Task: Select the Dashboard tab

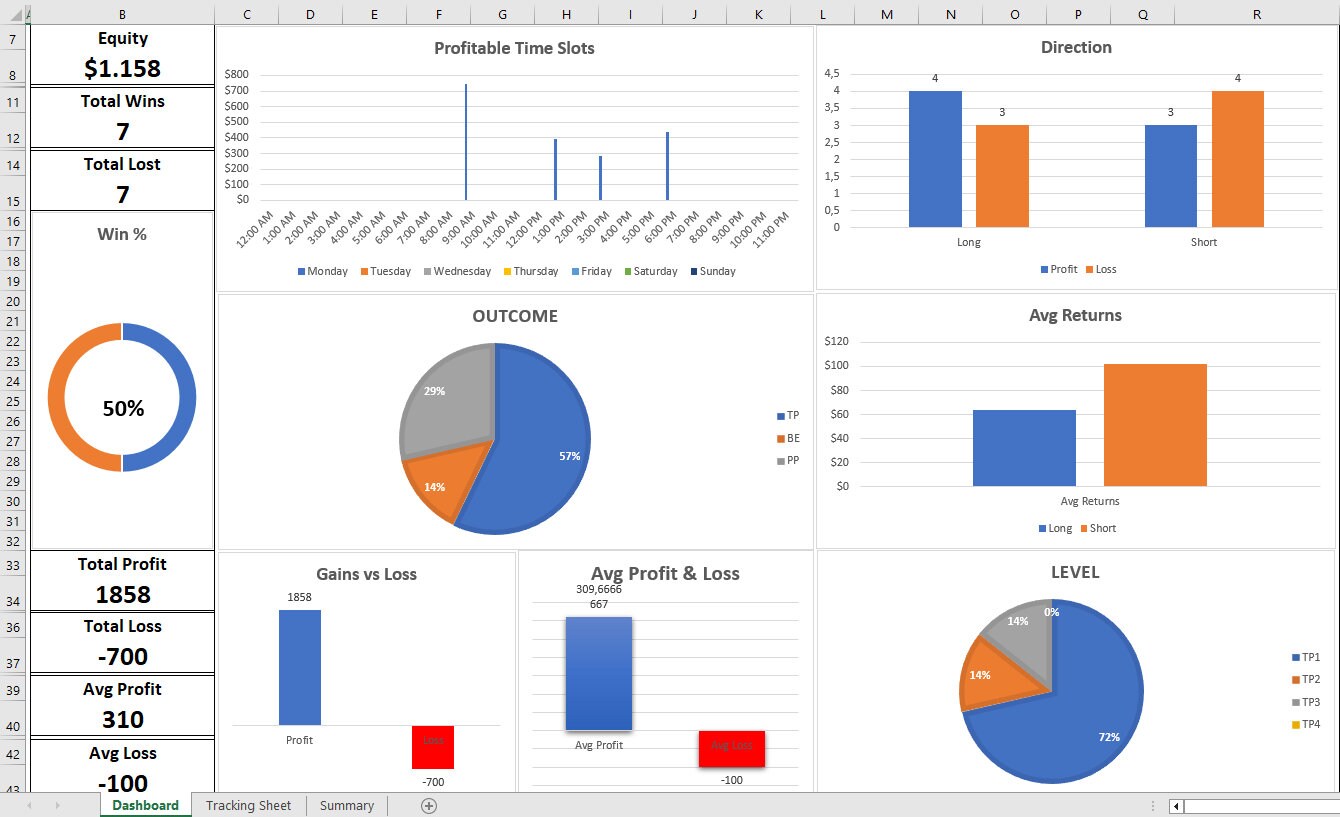Action: click(144, 805)
